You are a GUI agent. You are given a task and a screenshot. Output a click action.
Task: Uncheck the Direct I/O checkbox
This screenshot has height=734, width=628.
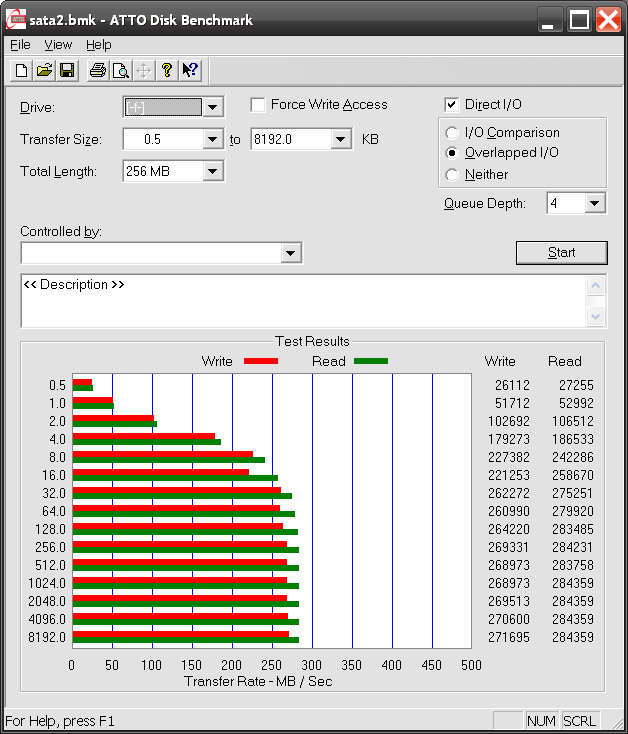click(x=451, y=105)
